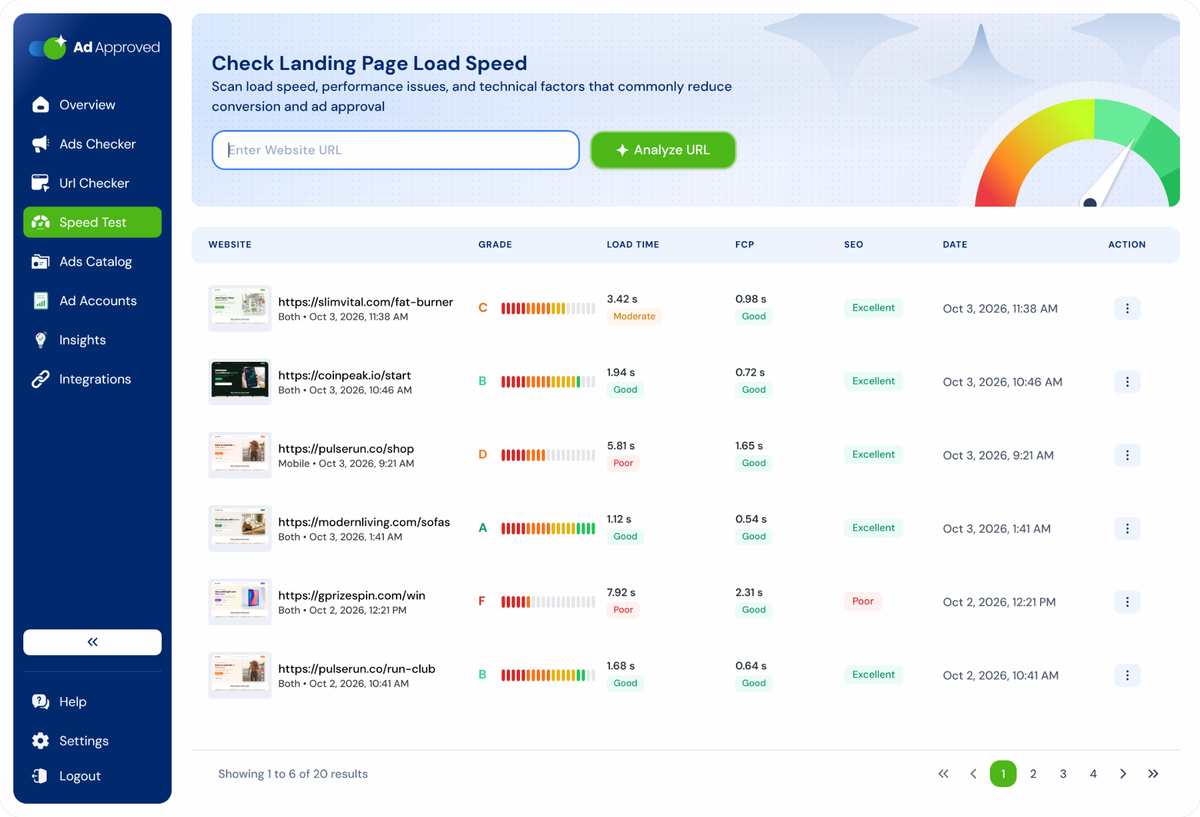
Task: Open the Url Checker menu item
Action: 92,183
